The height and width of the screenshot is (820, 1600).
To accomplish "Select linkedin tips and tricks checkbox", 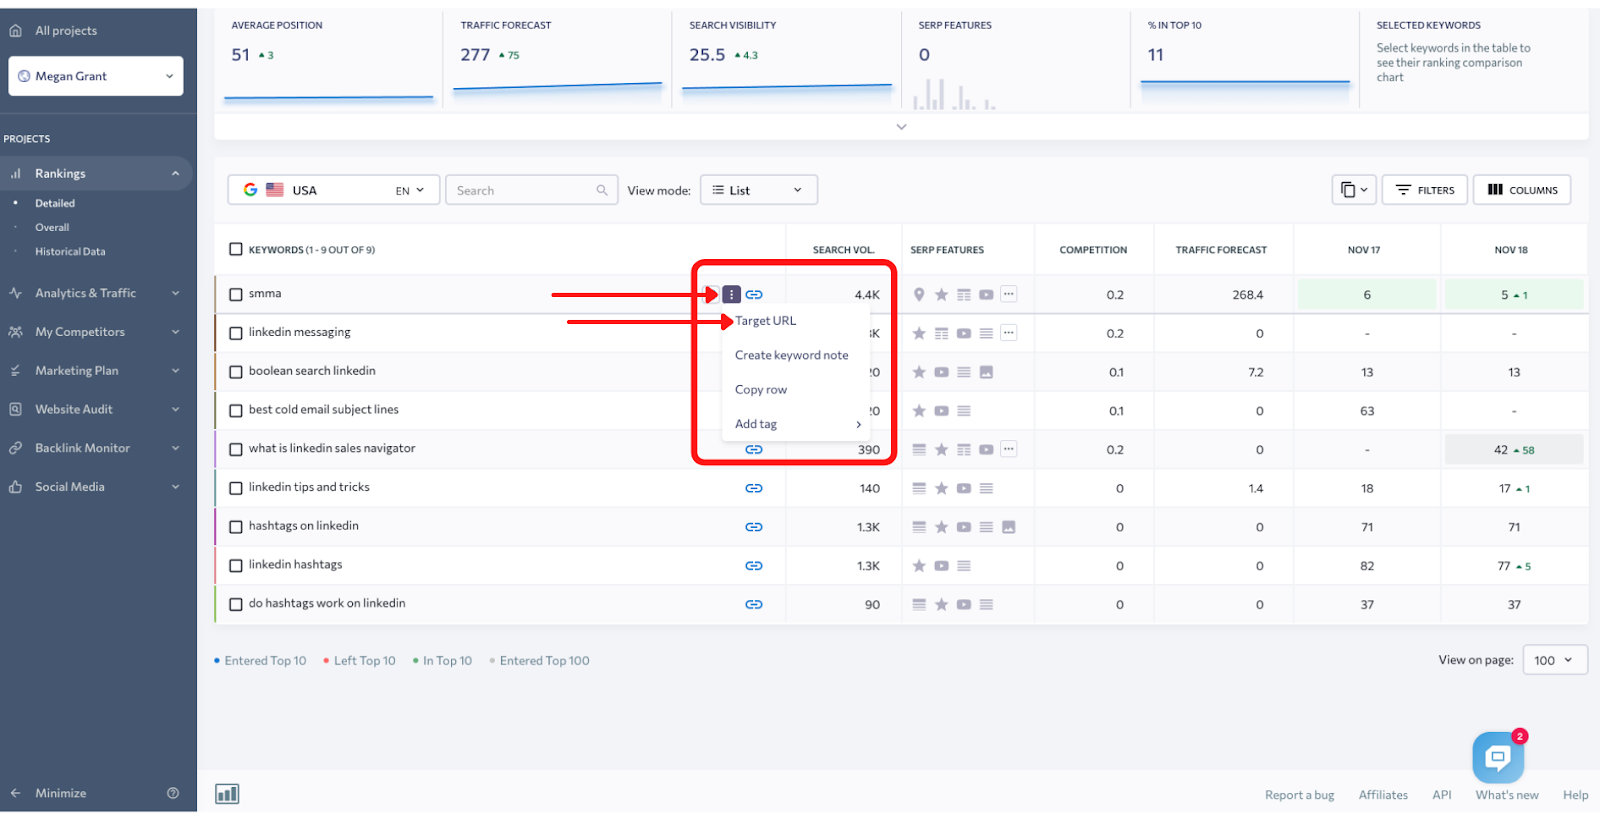I will pos(236,488).
